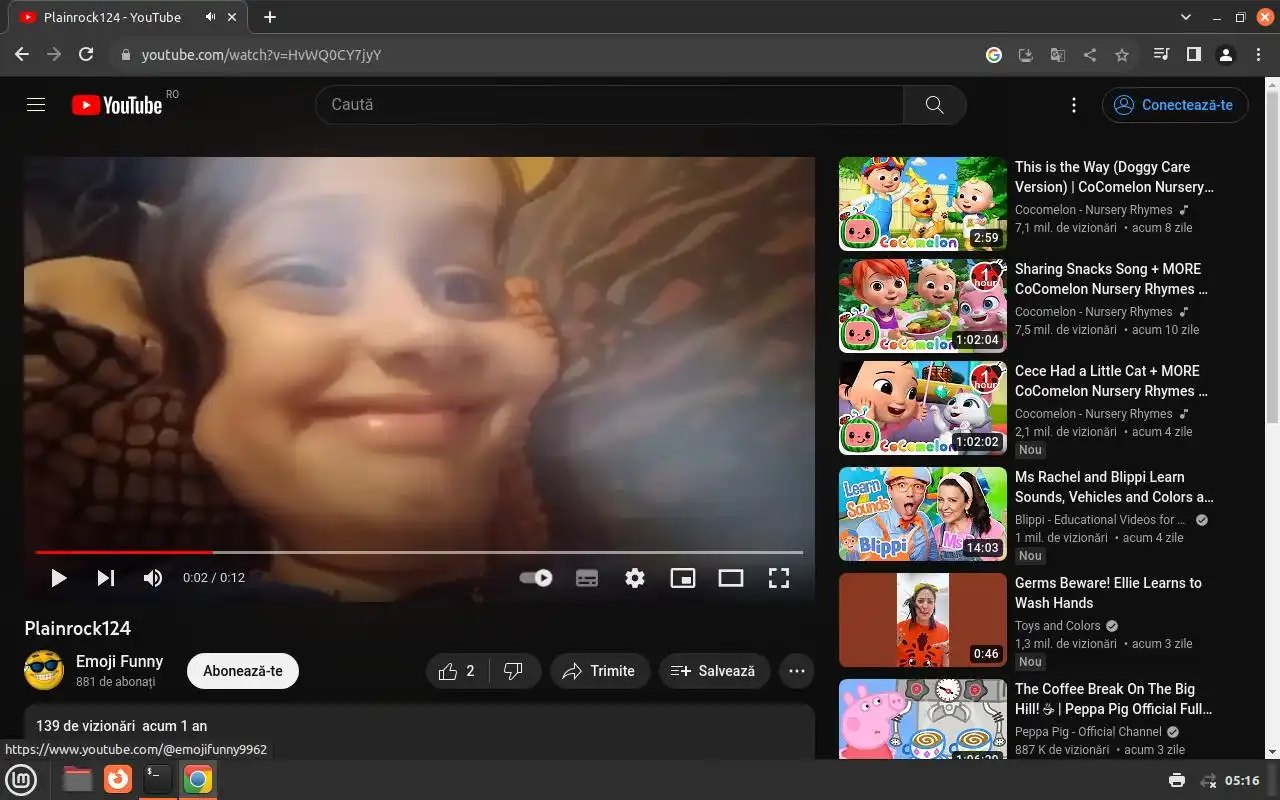Open browser media controls icon
Image resolution: width=1280 pixels, height=800 pixels.
click(1161, 55)
